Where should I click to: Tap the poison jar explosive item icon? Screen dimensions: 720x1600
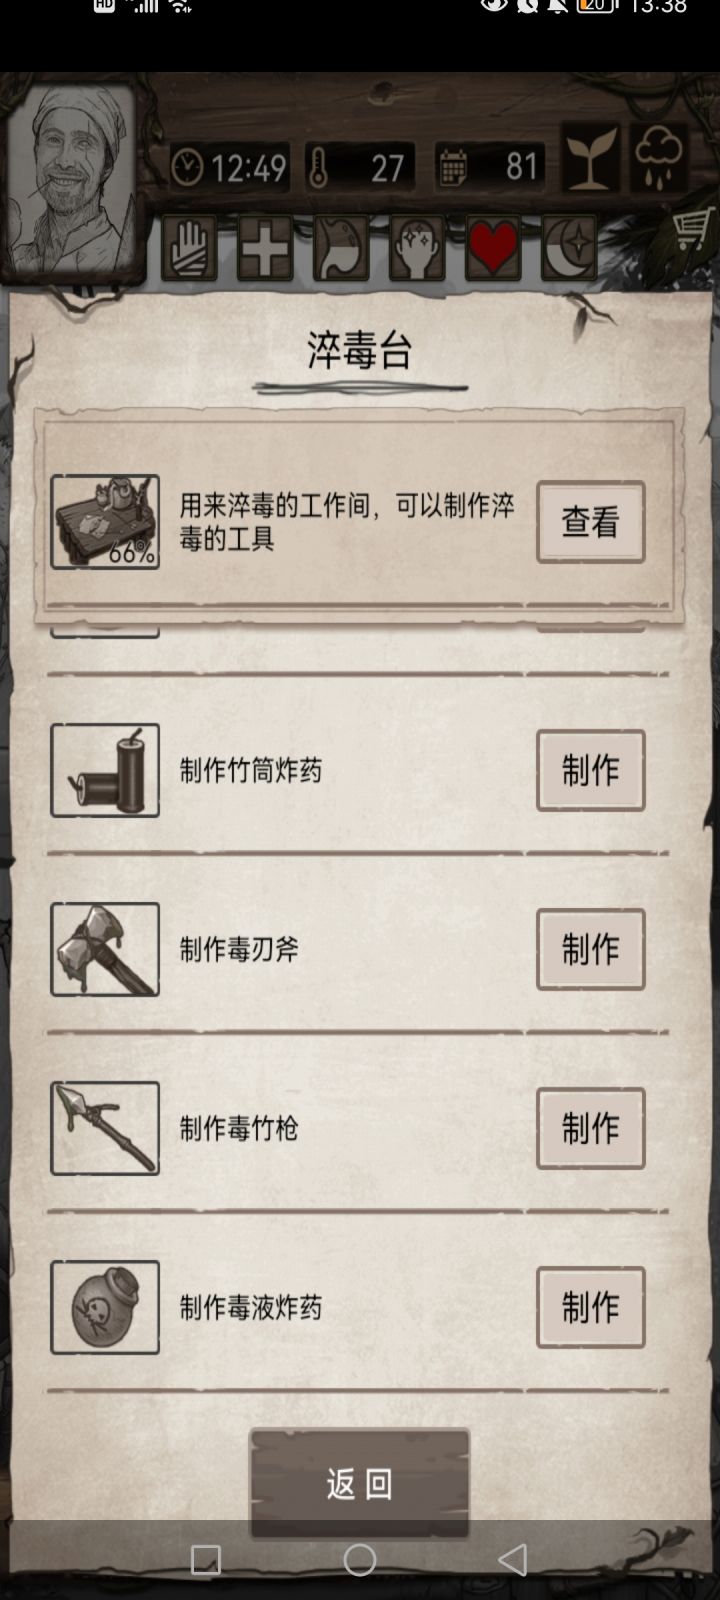[x=105, y=1307]
